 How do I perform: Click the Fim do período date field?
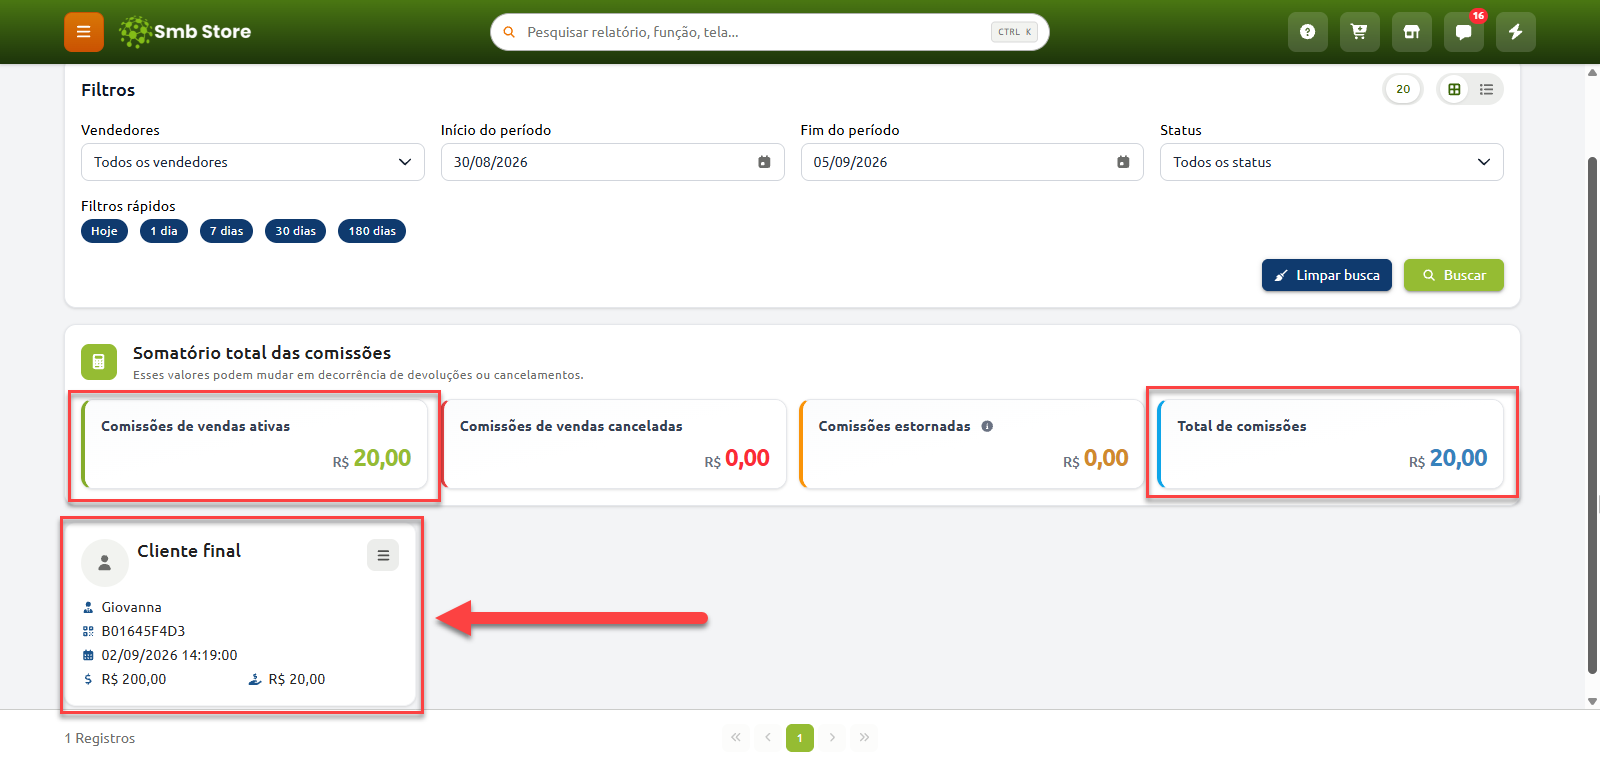(x=972, y=162)
